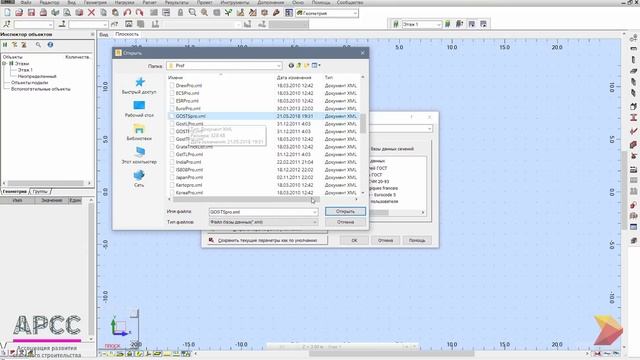Viewport: 640px width, 360px height.
Task: Switch to the Плоскость tab
Action: tap(127, 34)
